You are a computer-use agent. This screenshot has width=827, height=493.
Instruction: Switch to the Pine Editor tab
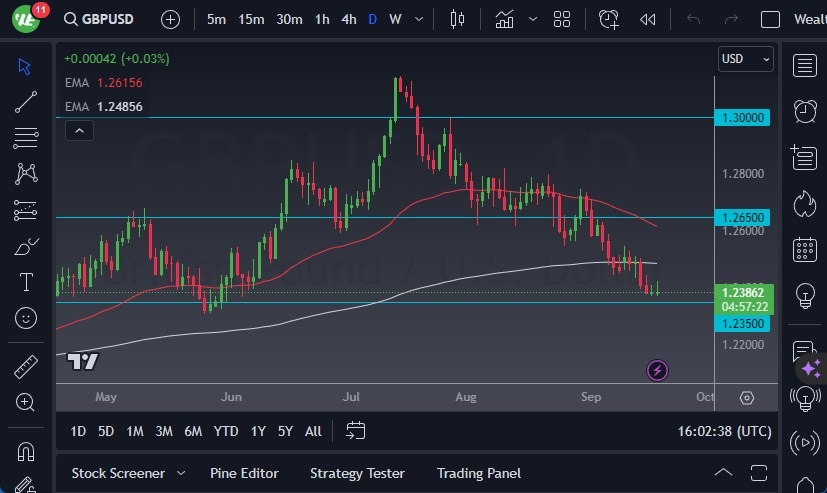click(244, 473)
